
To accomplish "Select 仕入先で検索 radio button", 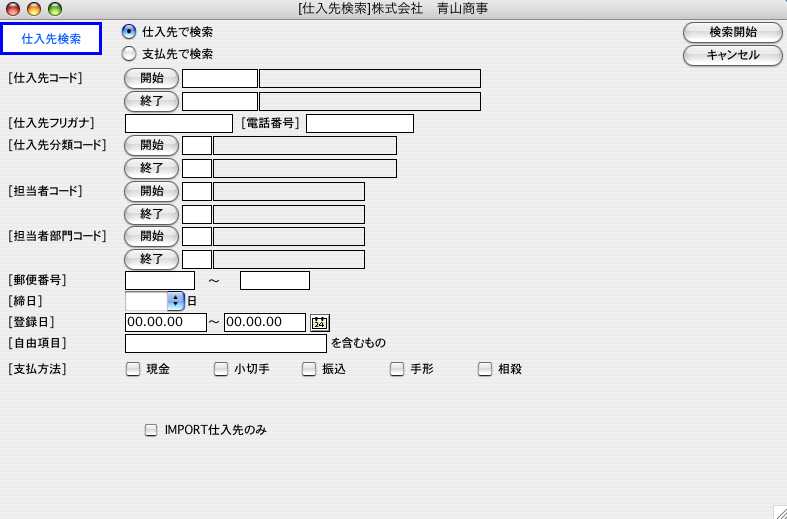I will 129,32.
